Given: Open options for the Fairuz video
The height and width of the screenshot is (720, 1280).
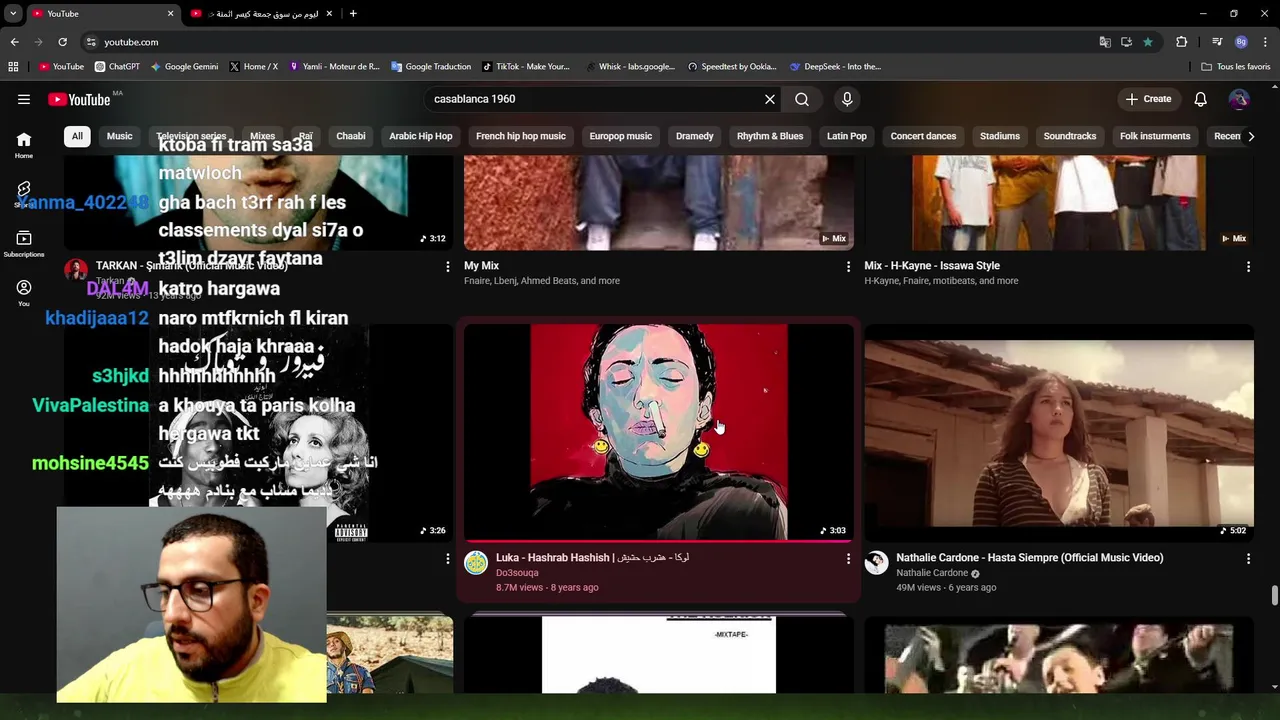Looking at the screenshot, I should pyautogui.click(x=448, y=558).
